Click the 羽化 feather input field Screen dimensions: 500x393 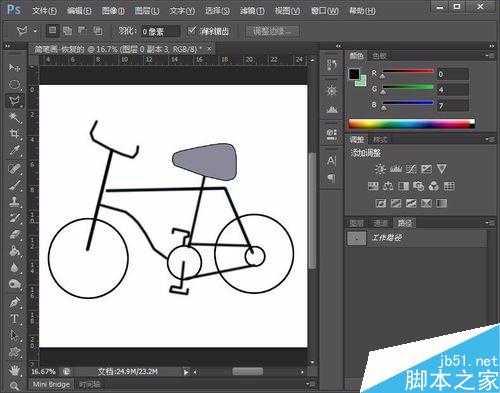pos(161,31)
